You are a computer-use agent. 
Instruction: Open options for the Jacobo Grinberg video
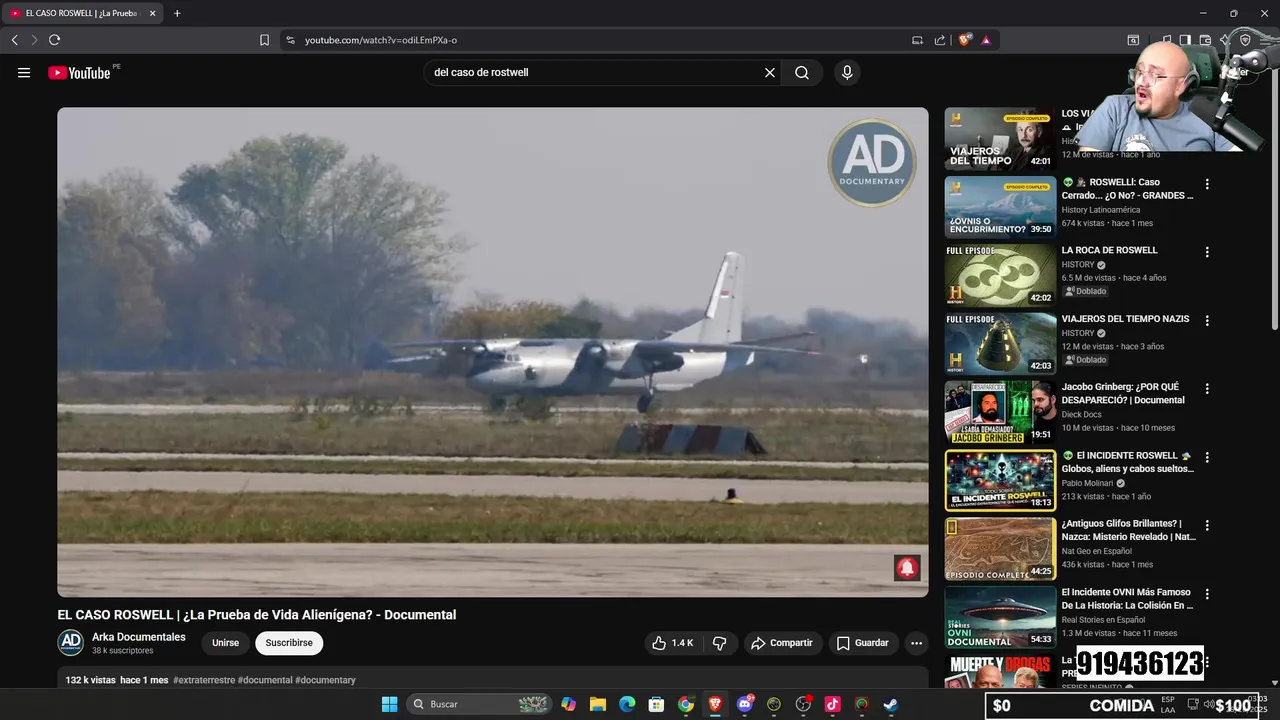tap(1207, 388)
